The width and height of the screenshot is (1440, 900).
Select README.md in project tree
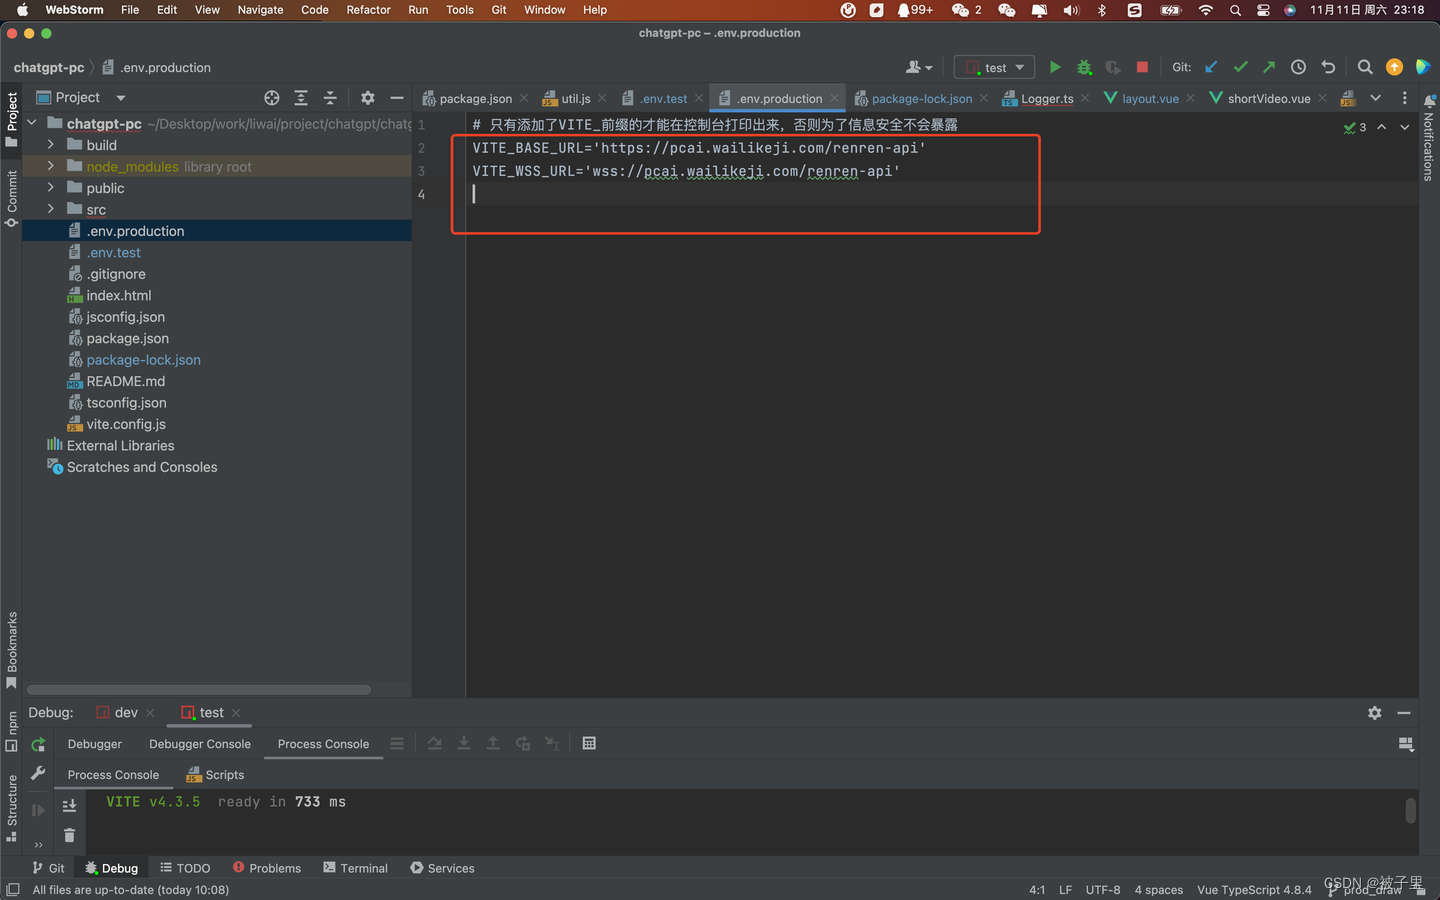[x=125, y=381]
